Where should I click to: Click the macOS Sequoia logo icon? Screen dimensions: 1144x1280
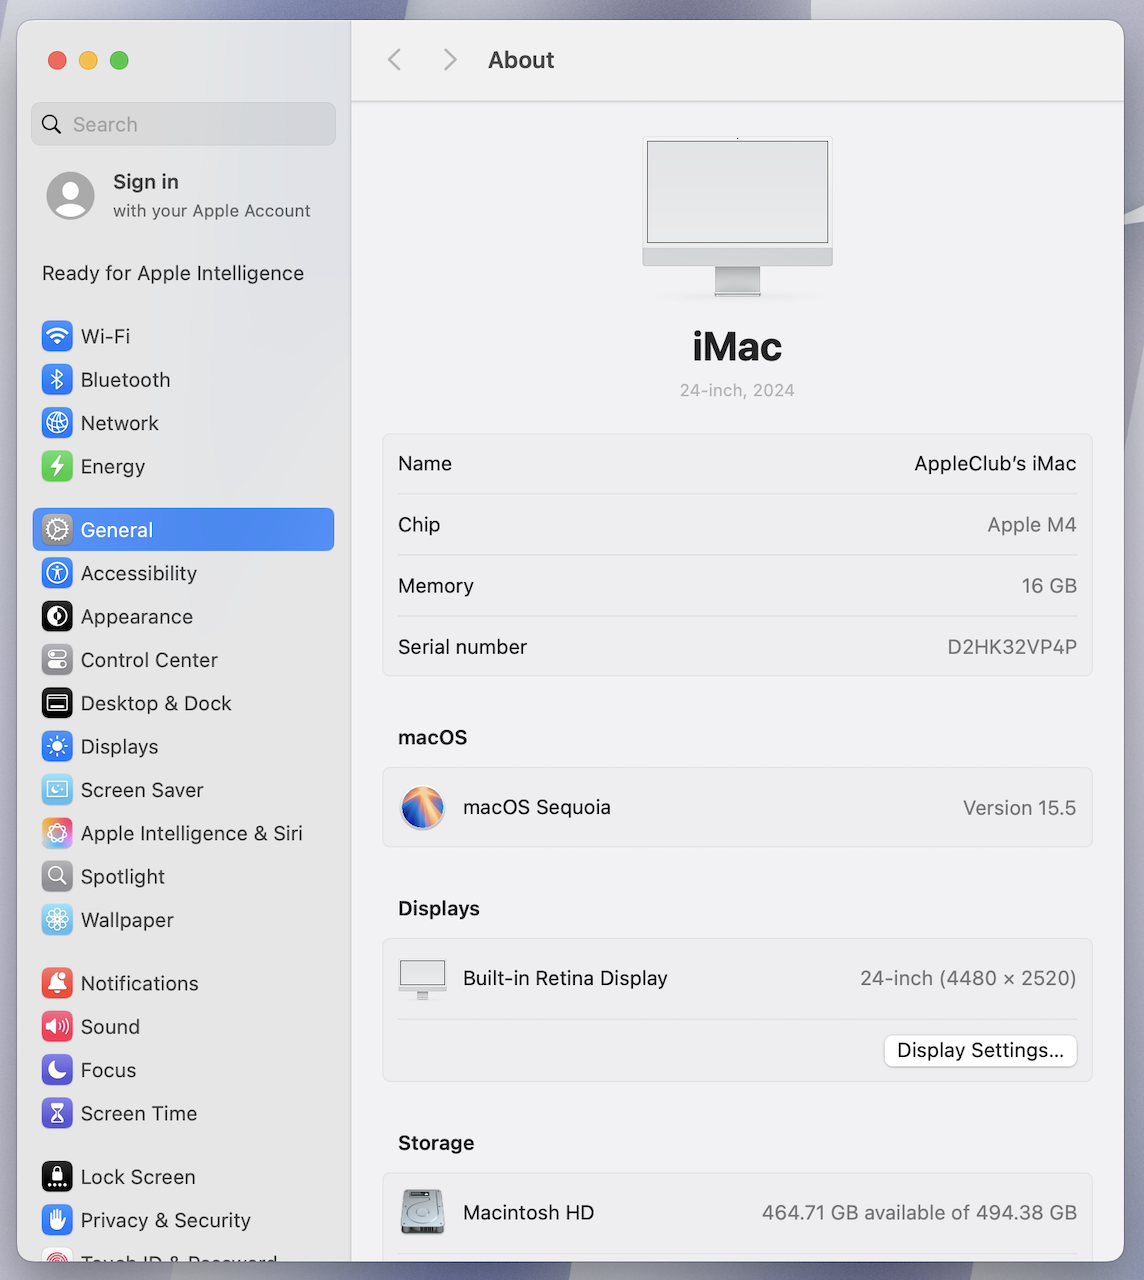423,807
